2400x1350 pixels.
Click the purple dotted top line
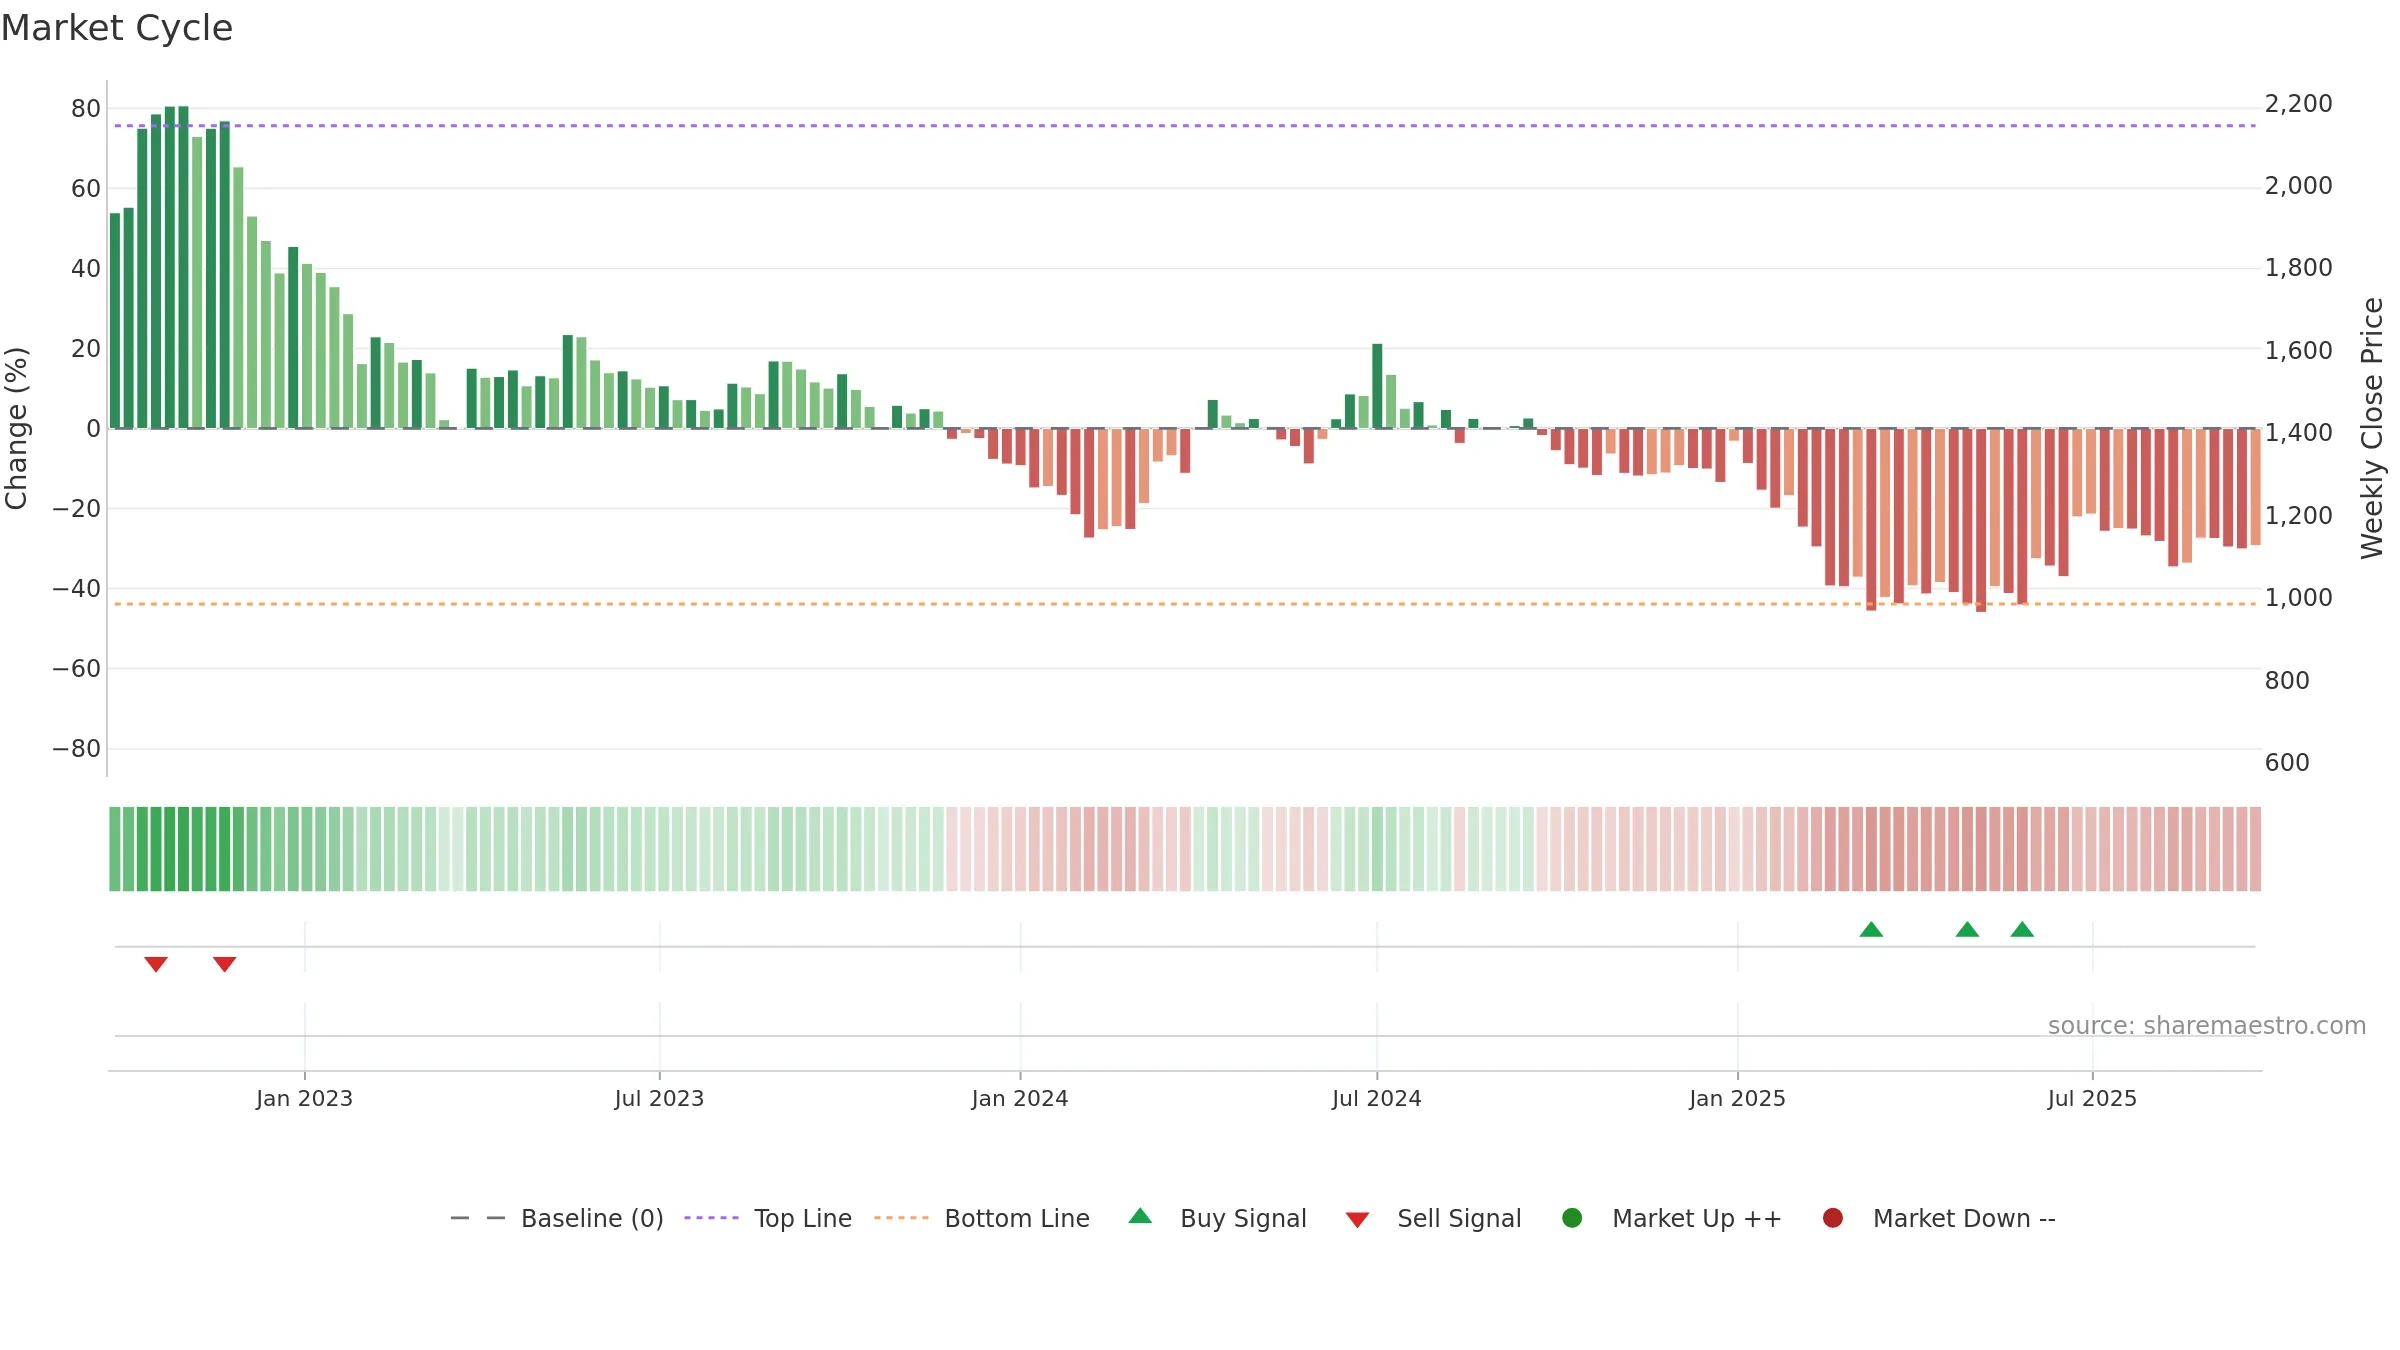(1185, 126)
